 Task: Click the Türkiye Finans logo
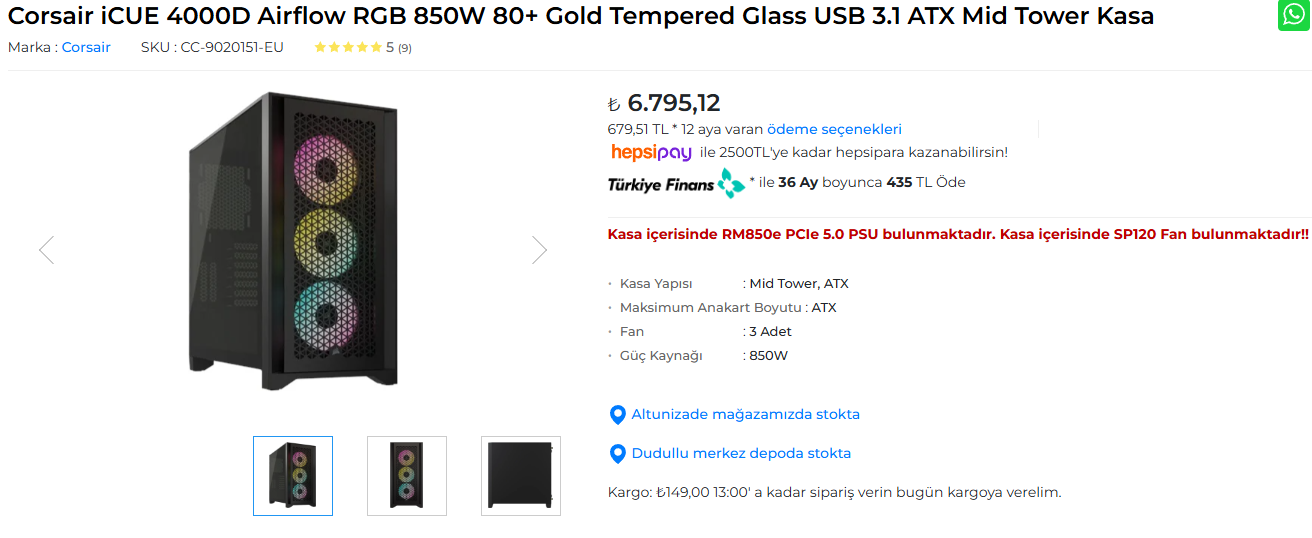(676, 183)
